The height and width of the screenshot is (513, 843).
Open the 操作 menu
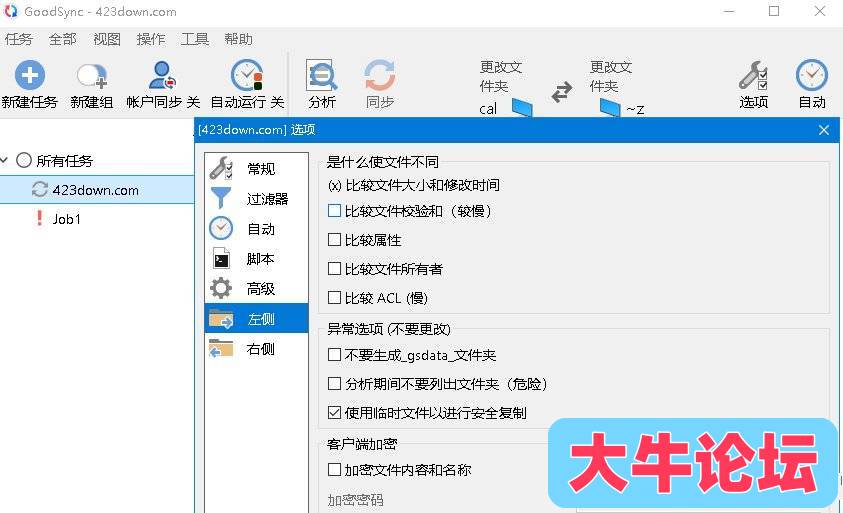151,39
